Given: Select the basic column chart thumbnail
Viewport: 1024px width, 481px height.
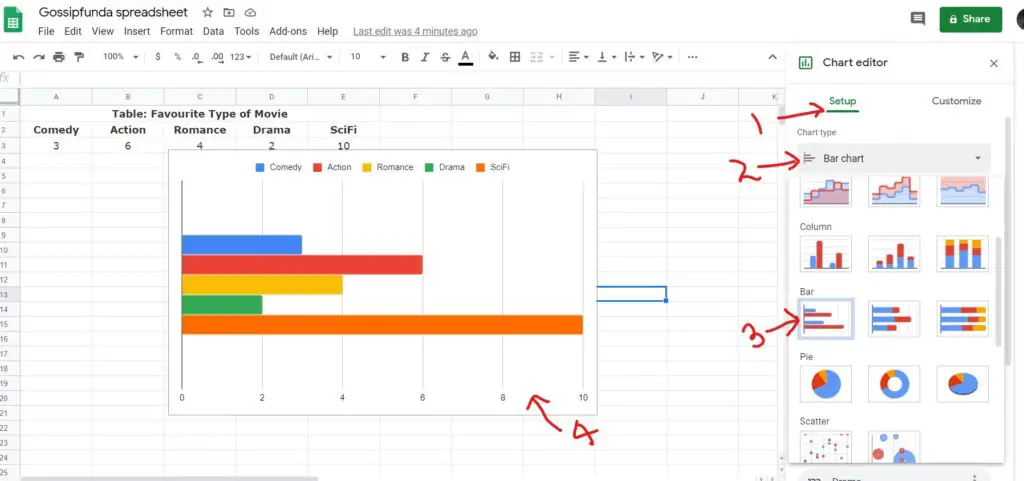Looking at the screenshot, I should (825, 254).
